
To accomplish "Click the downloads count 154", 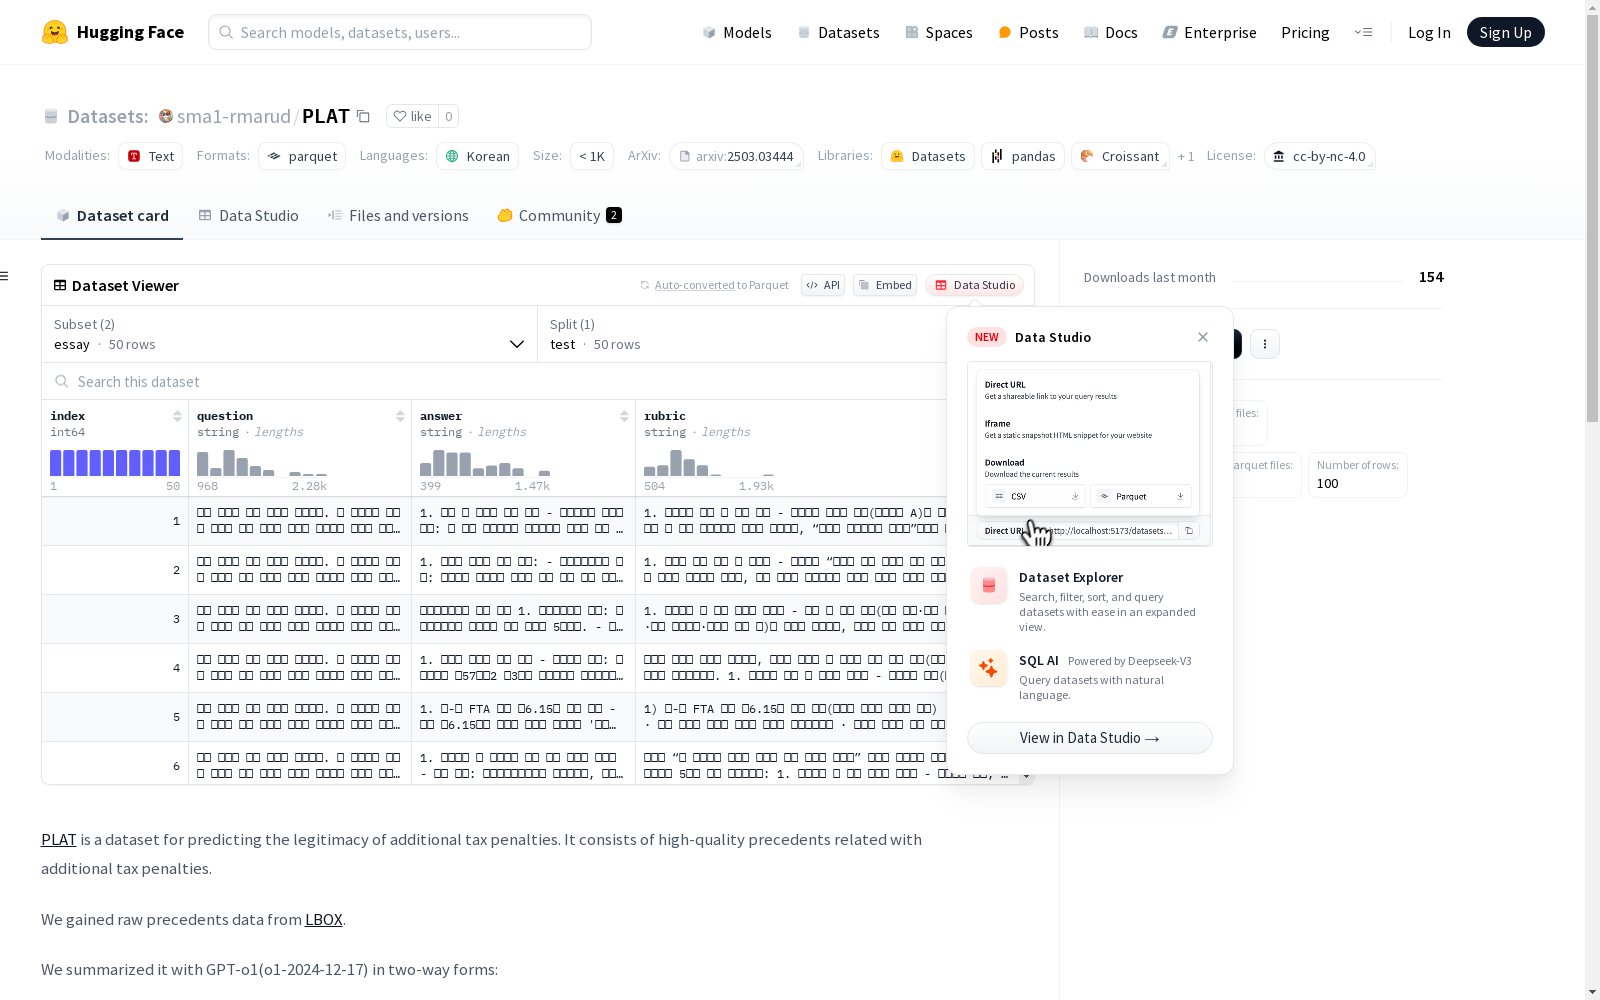I will (1431, 277).
